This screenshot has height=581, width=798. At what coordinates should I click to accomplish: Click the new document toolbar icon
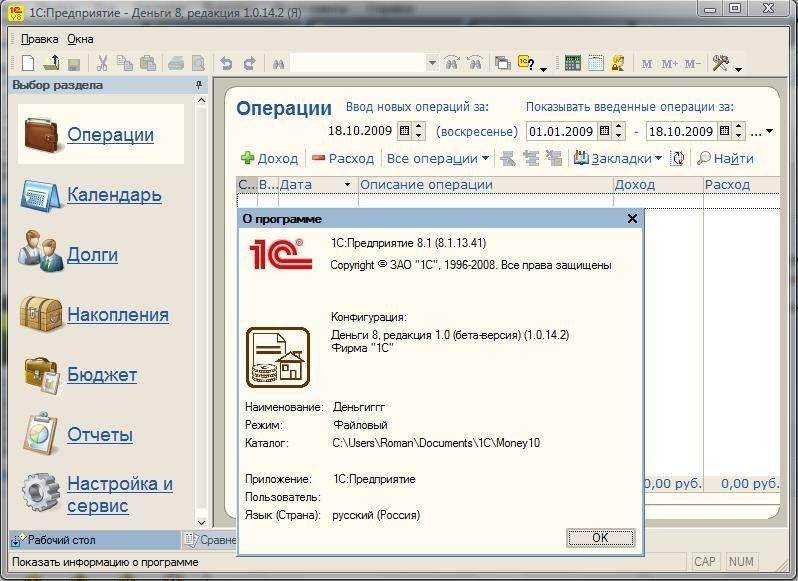[x=28, y=63]
